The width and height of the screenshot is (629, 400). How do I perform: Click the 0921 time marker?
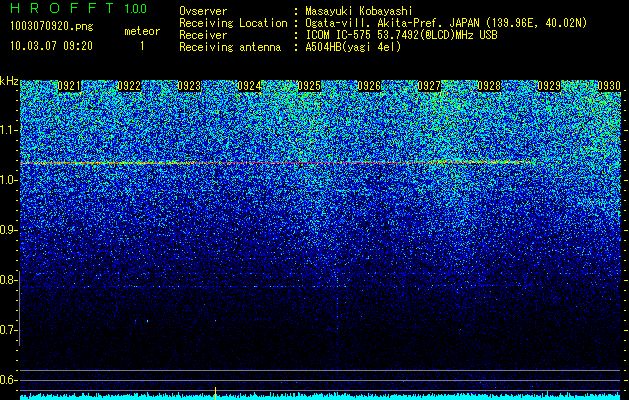tap(69, 86)
